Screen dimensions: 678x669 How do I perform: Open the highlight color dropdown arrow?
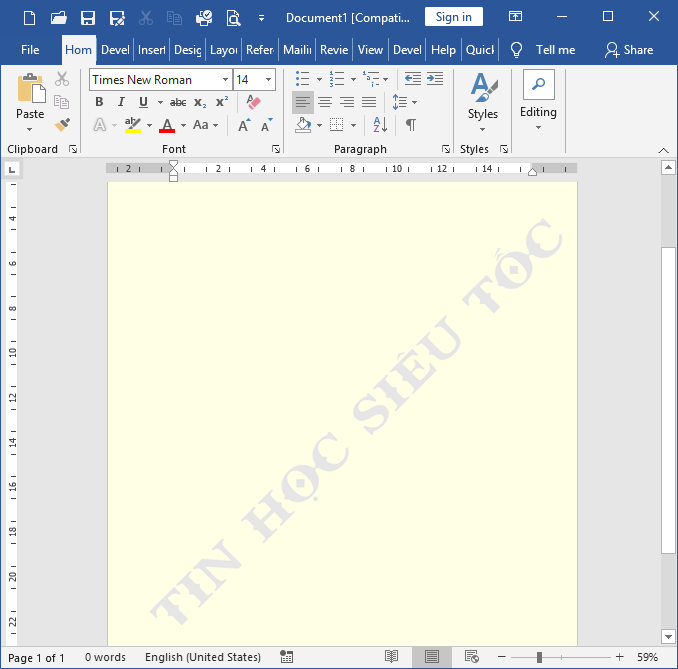[x=149, y=125]
